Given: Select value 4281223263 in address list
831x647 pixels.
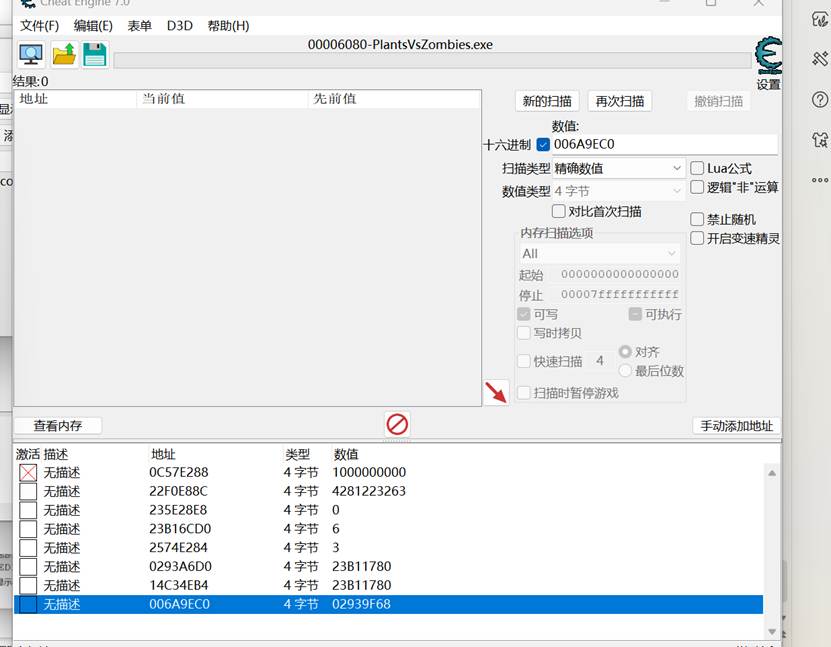Looking at the screenshot, I should tap(369, 492).
